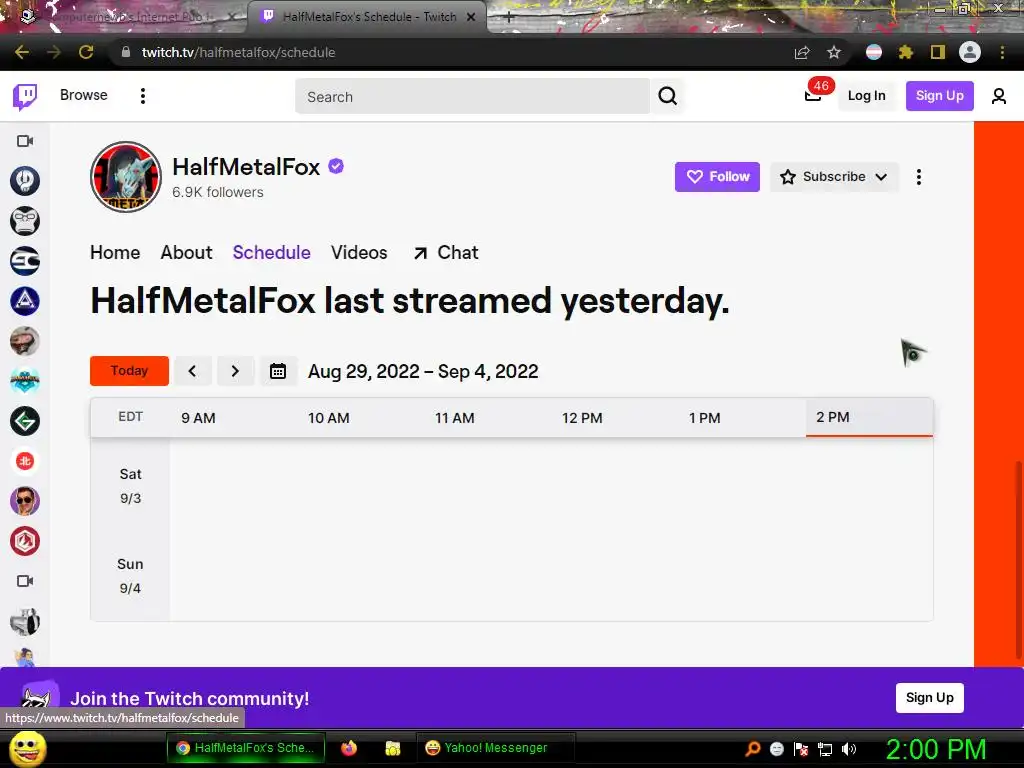Click the header Sign Up button
This screenshot has width=1024, height=768.
coord(939,96)
